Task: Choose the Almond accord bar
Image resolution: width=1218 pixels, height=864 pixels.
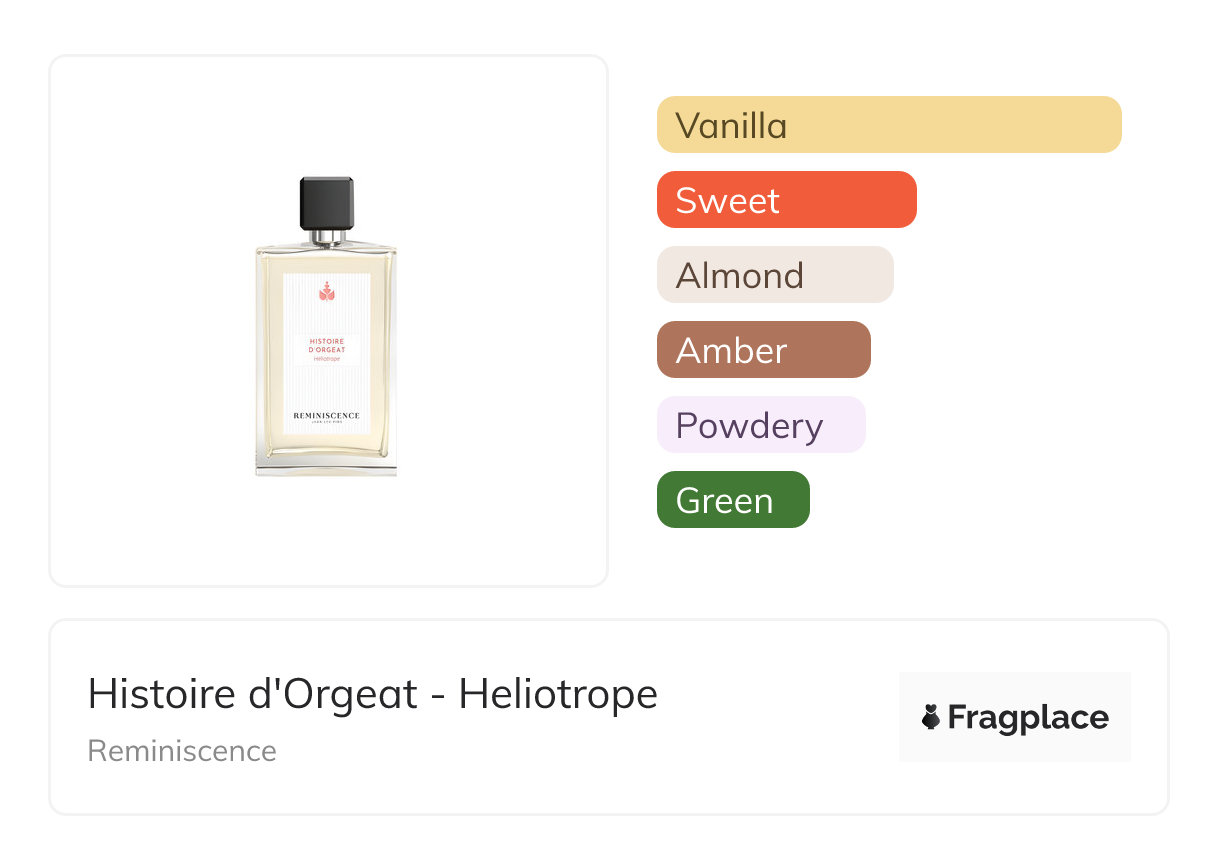Action: click(774, 275)
